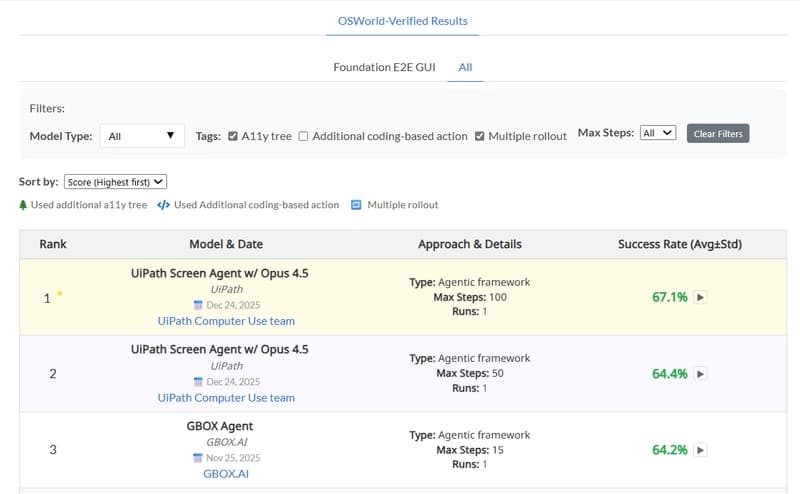Click 'Used additional a11y tree' legend text

89,205
